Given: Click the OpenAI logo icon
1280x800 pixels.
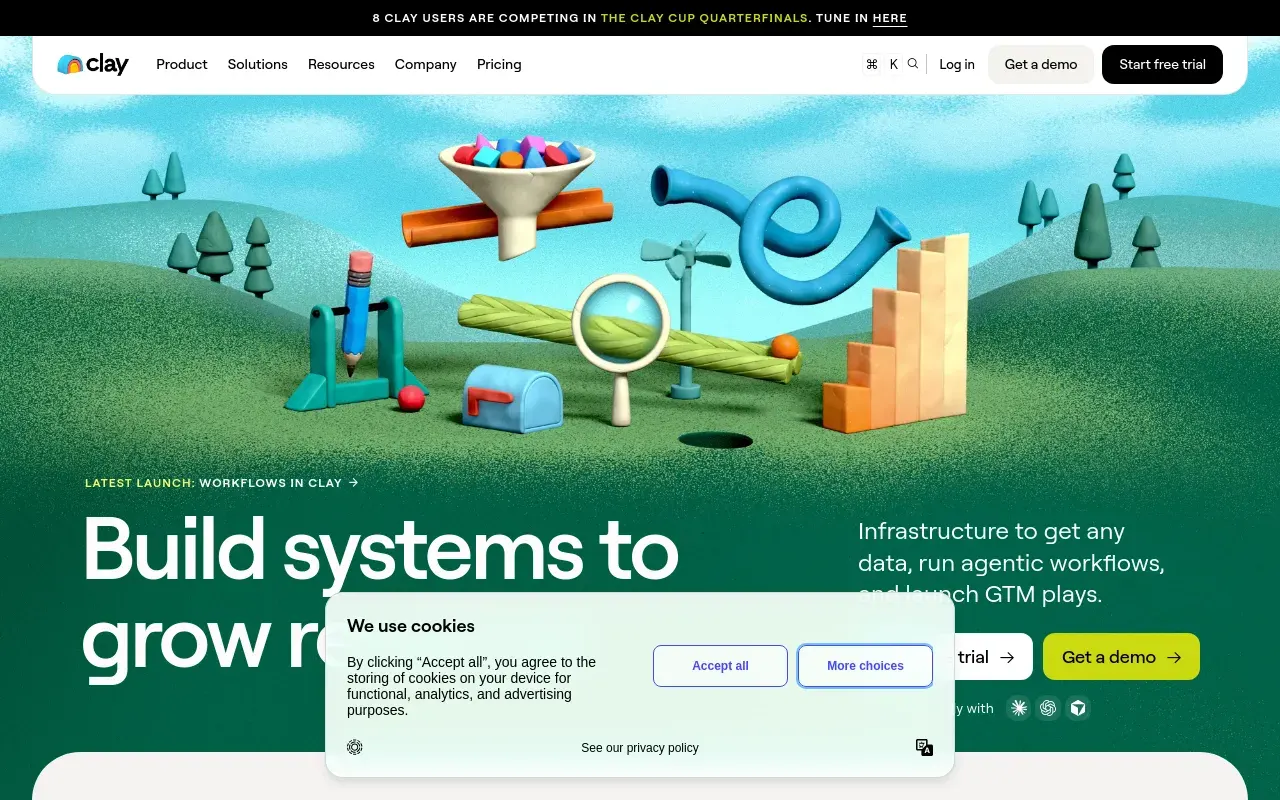Looking at the screenshot, I should pos(1048,708).
